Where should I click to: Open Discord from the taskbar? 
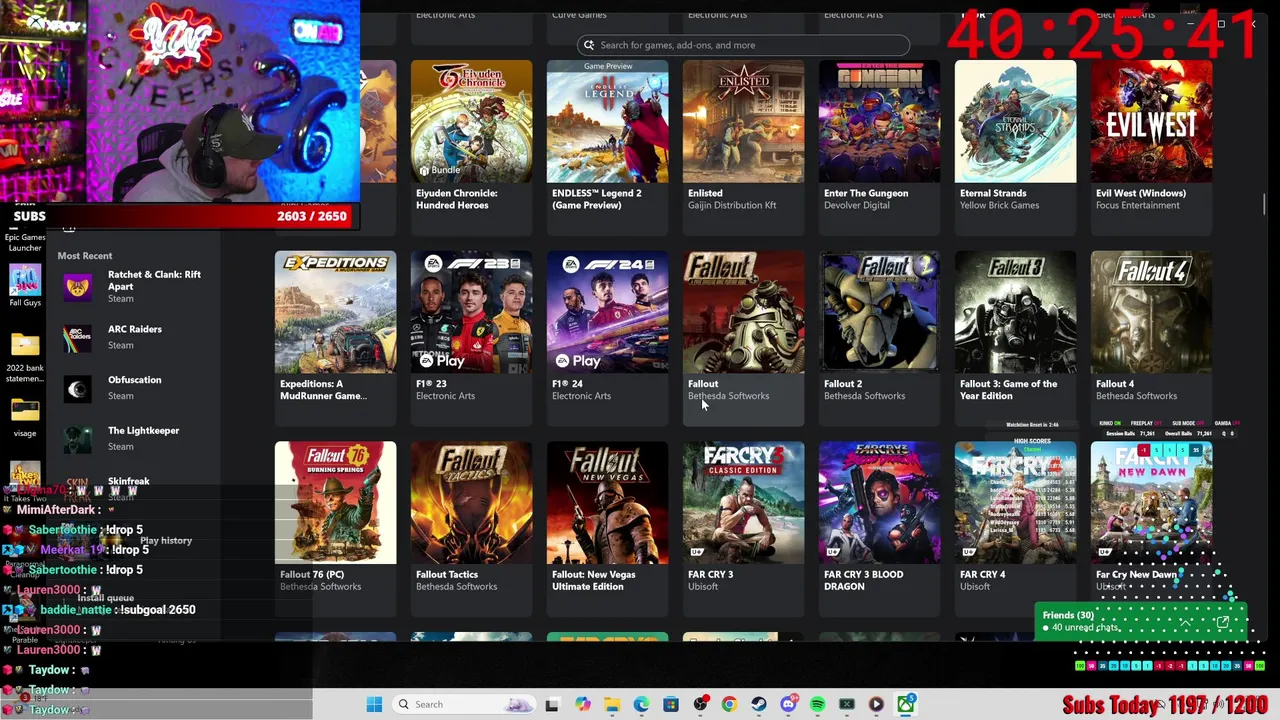tap(788, 704)
